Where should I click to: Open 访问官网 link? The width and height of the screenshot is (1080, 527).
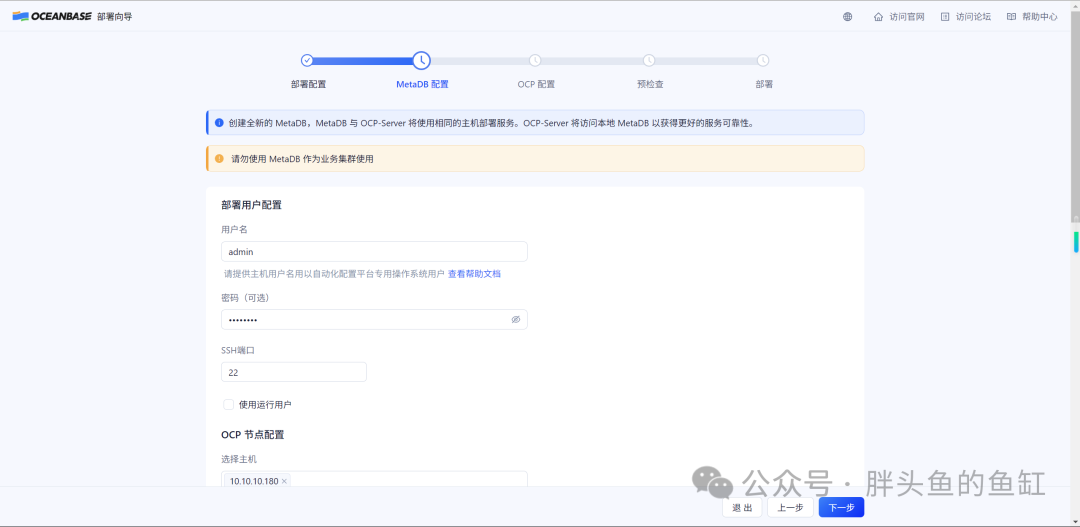(906, 17)
